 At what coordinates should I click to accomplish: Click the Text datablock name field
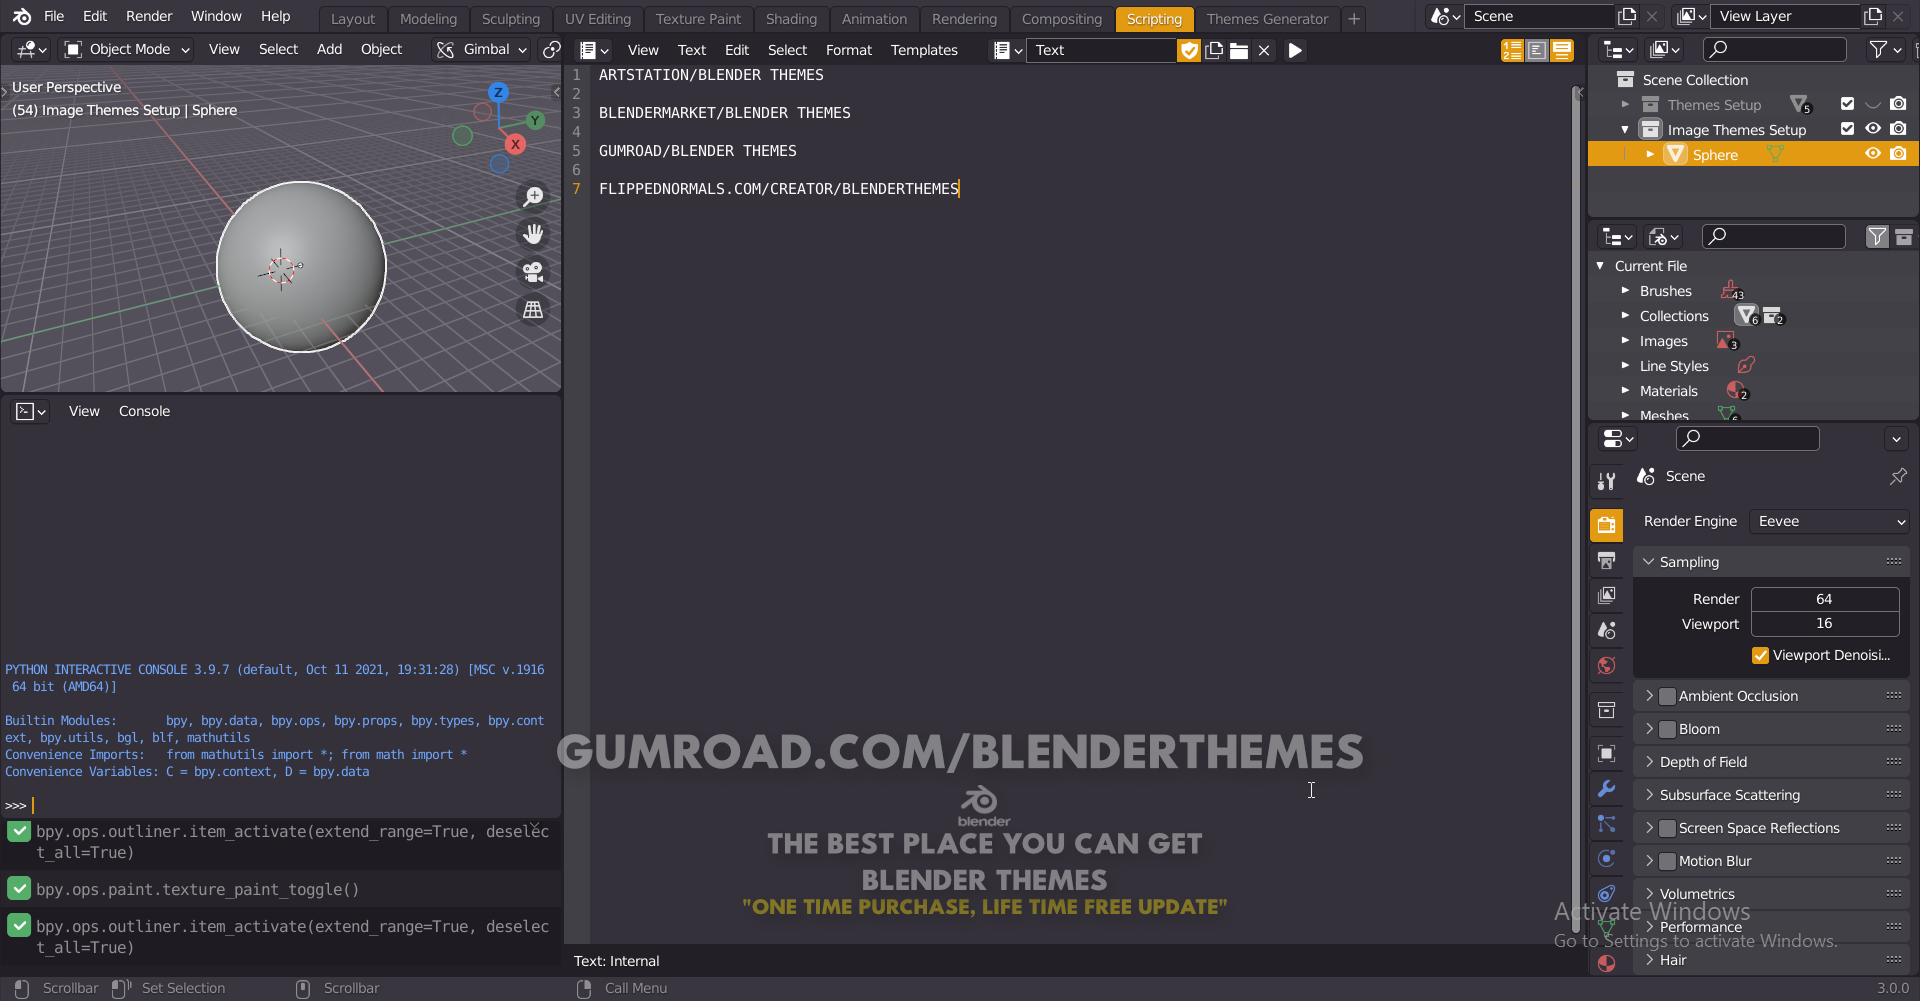pyautogui.click(x=1100, y=50)
